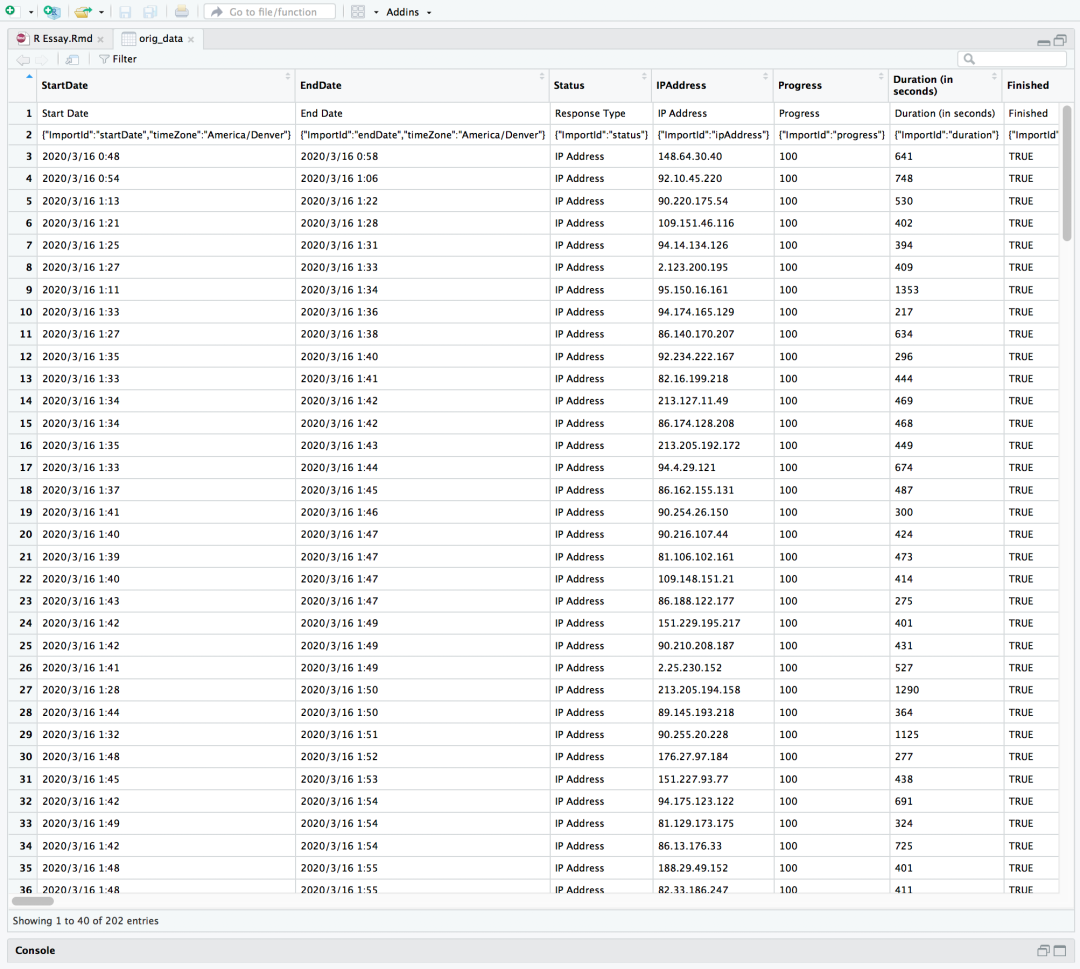Focus the Go to file/function field
Viewport: 1080px width, 969px height.
point(270,12)
